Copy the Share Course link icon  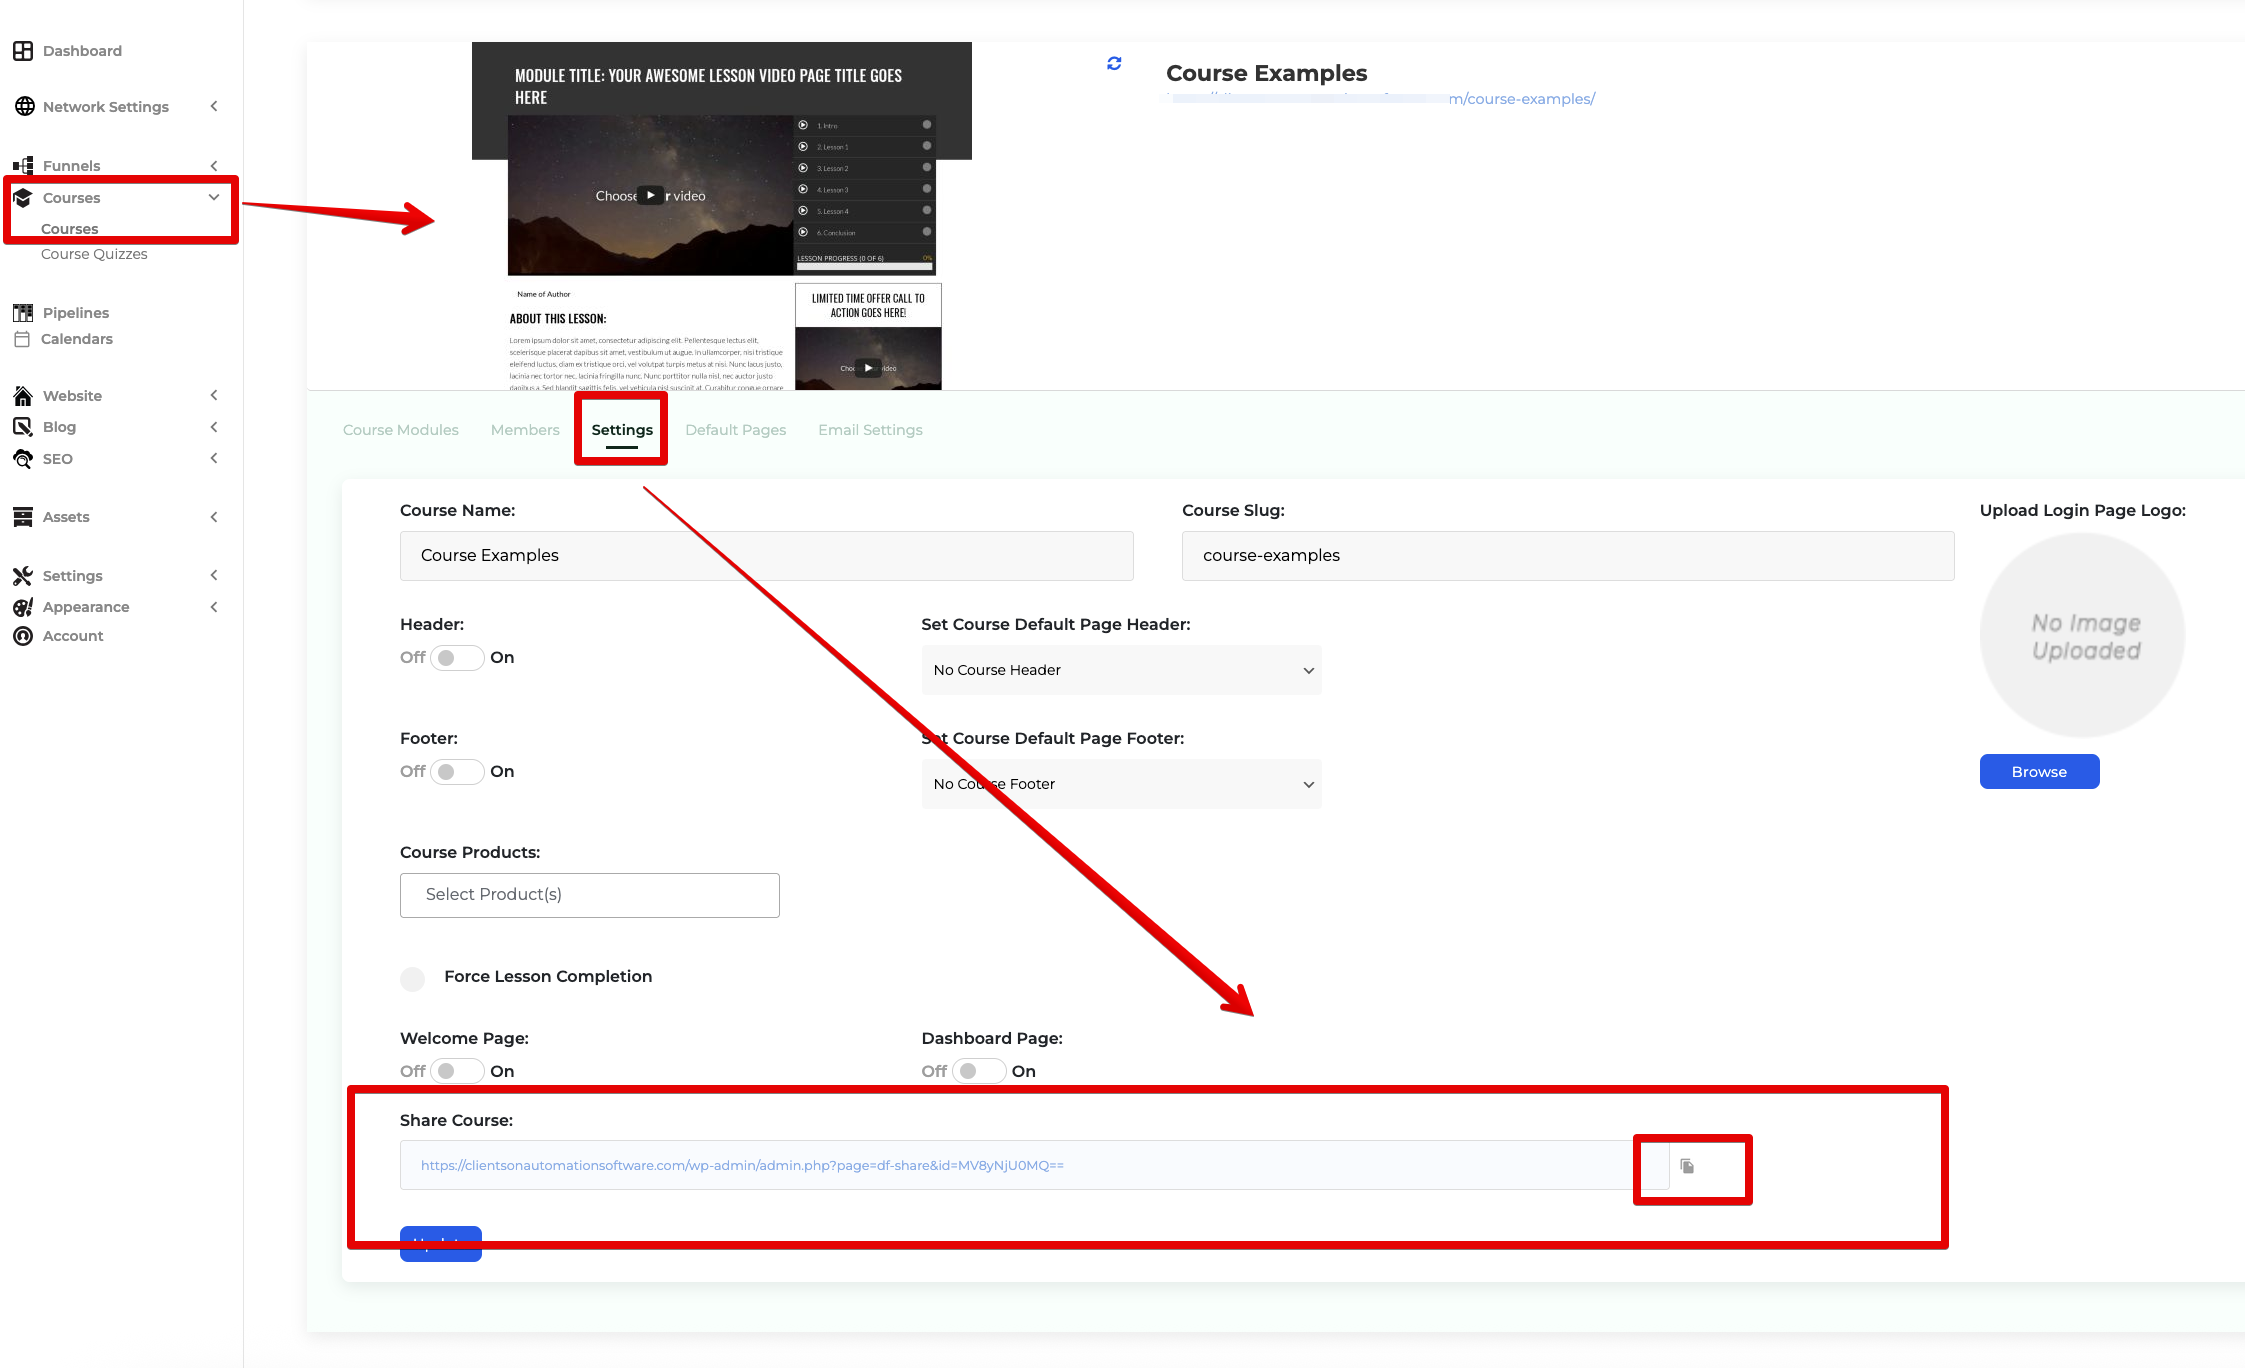click(x=1689, y=1165)
